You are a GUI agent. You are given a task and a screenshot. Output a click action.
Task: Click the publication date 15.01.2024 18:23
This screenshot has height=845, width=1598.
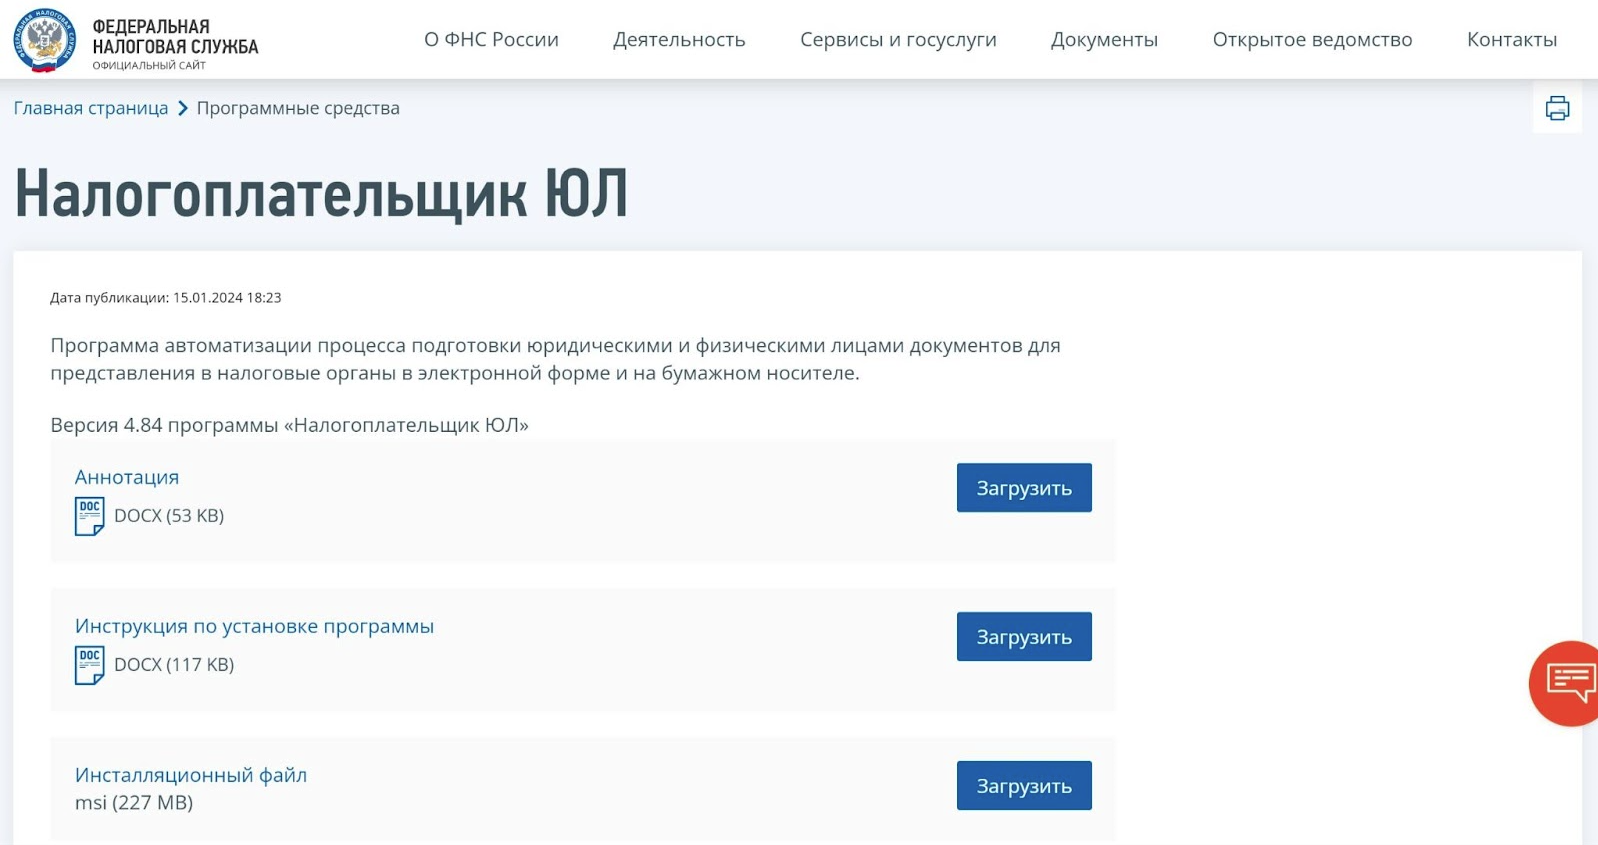(x=227, y=298)
